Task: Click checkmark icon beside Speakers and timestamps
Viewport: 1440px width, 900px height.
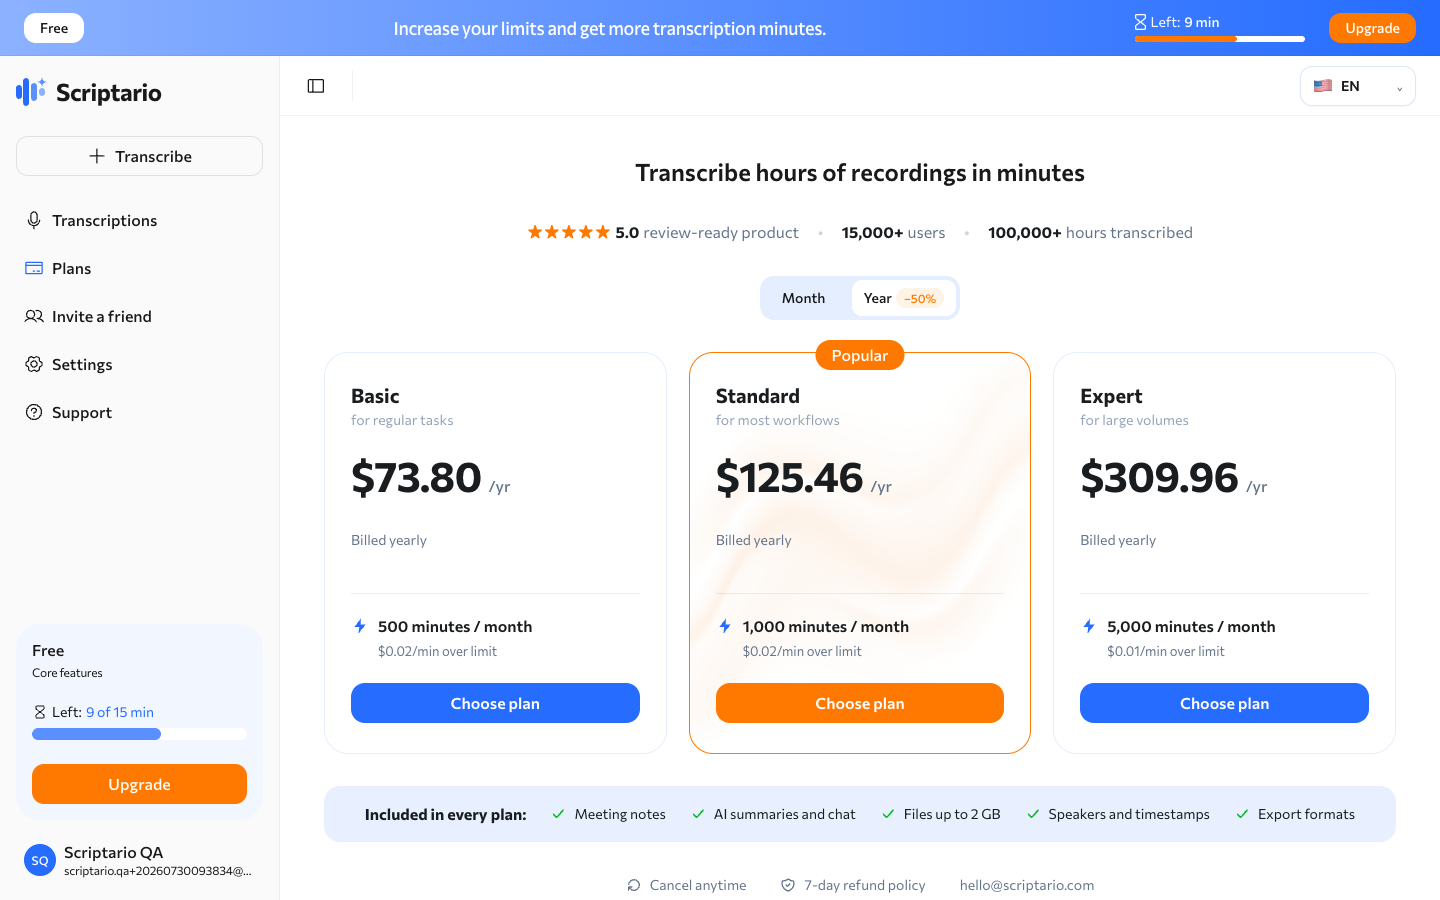Action: [x=1033, y=814]
